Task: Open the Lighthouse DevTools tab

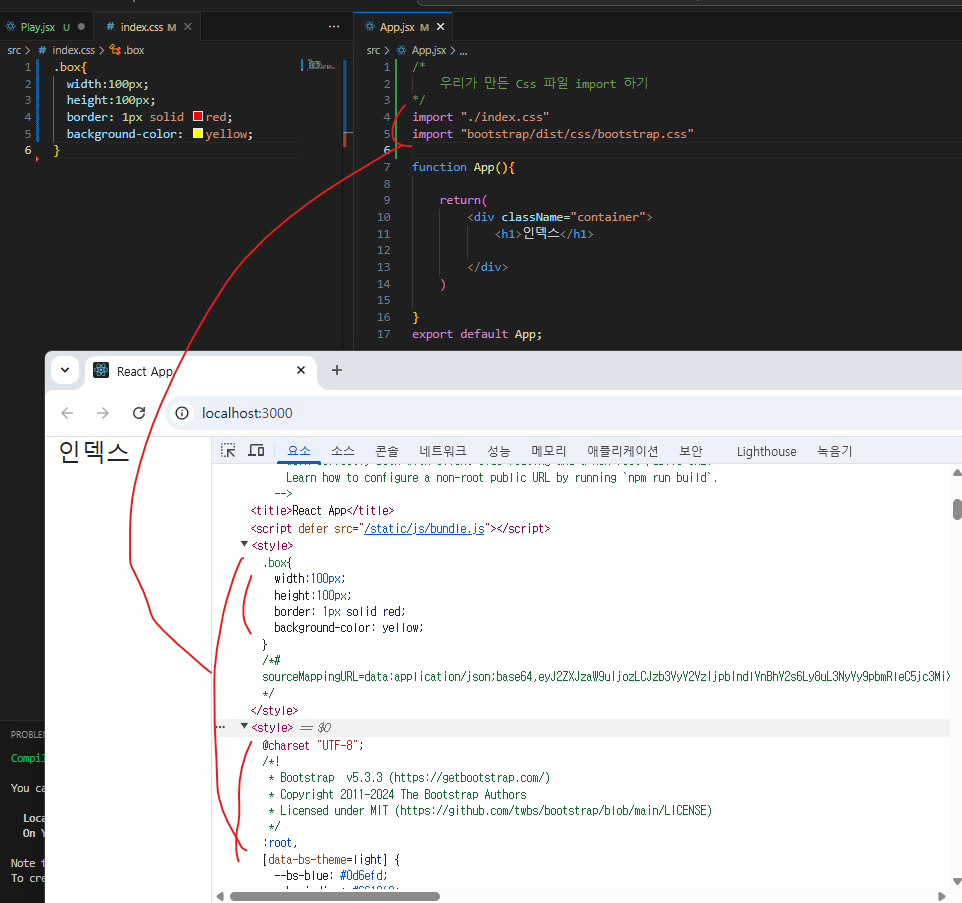Action: pyautogui.click(x=766, y=451)
